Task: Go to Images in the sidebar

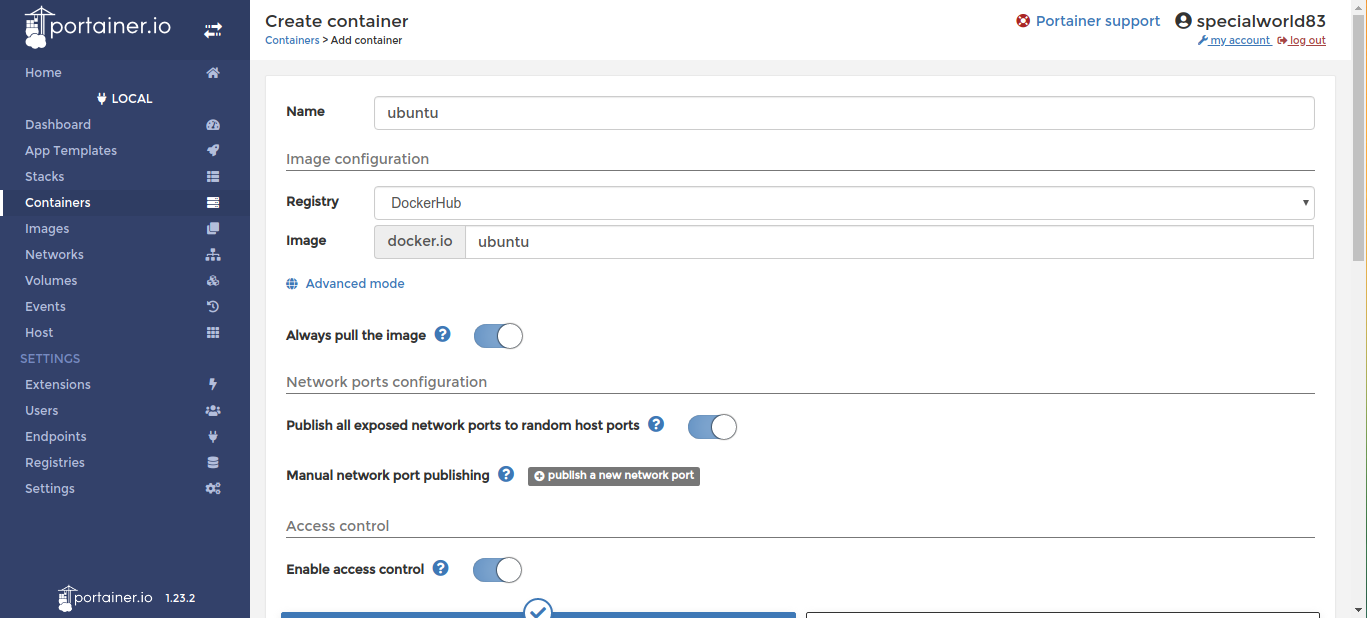Action: pos(47,229)
